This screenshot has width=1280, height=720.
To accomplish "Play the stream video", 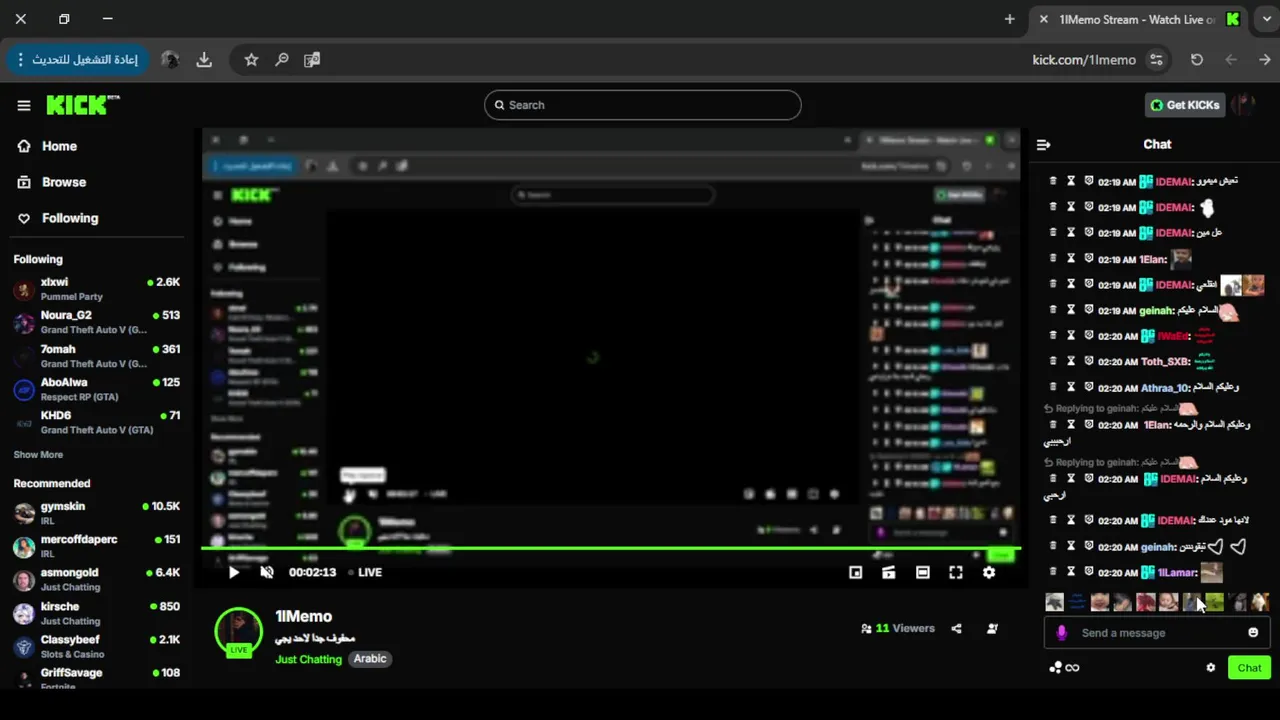I will (x=233, y=572).
